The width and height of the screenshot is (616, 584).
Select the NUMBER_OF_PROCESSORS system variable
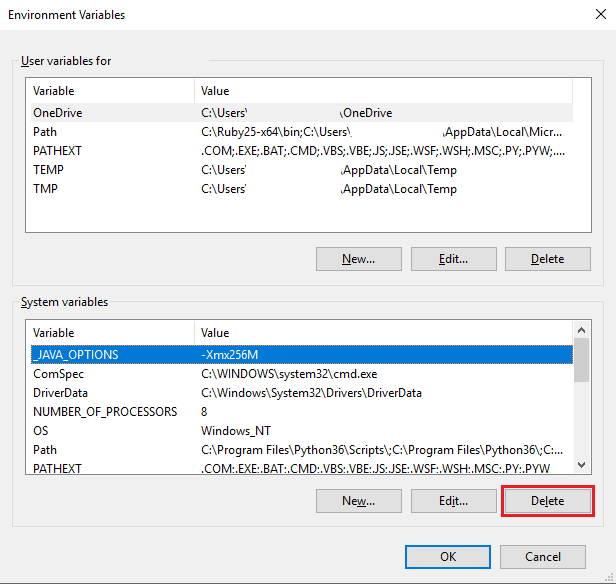(x=104, y=412)
